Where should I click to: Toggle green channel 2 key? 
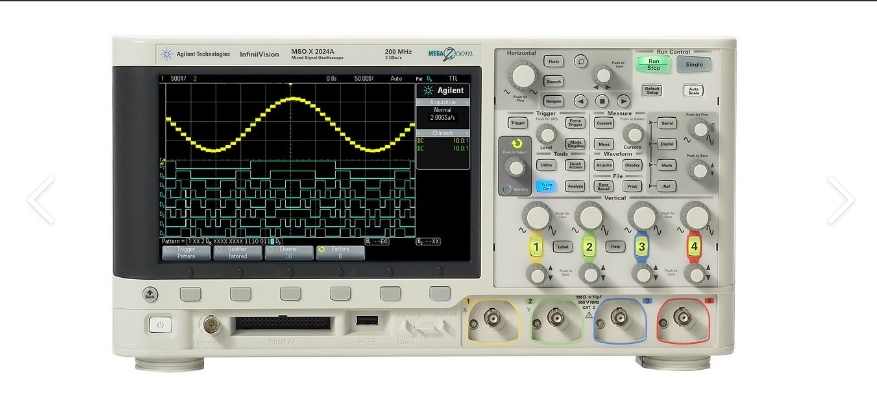click(x=588, y=247)
